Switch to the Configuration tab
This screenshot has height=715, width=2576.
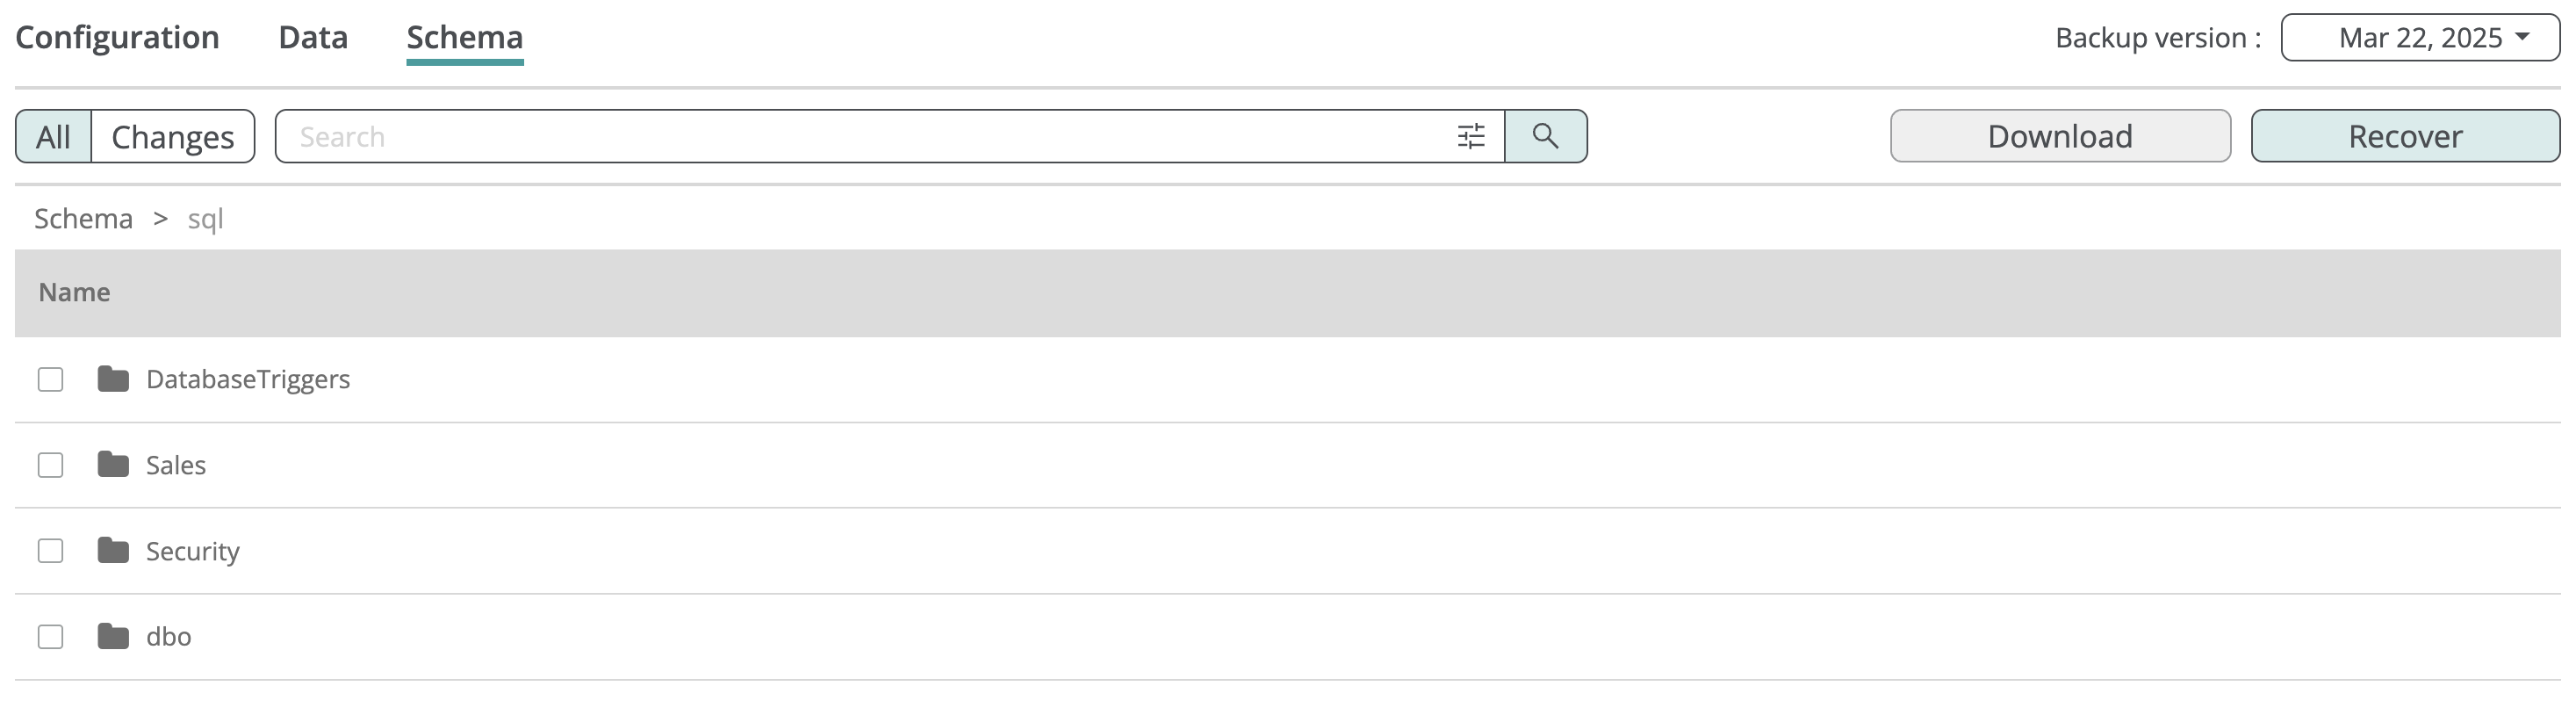[117, 38]
